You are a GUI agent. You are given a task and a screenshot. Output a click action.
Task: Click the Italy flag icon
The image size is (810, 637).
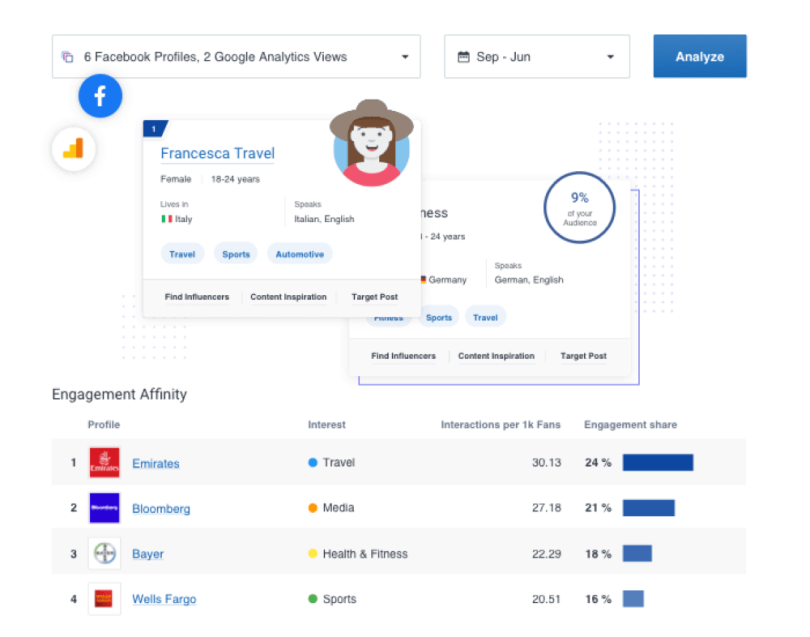click(x=166, y=219)
